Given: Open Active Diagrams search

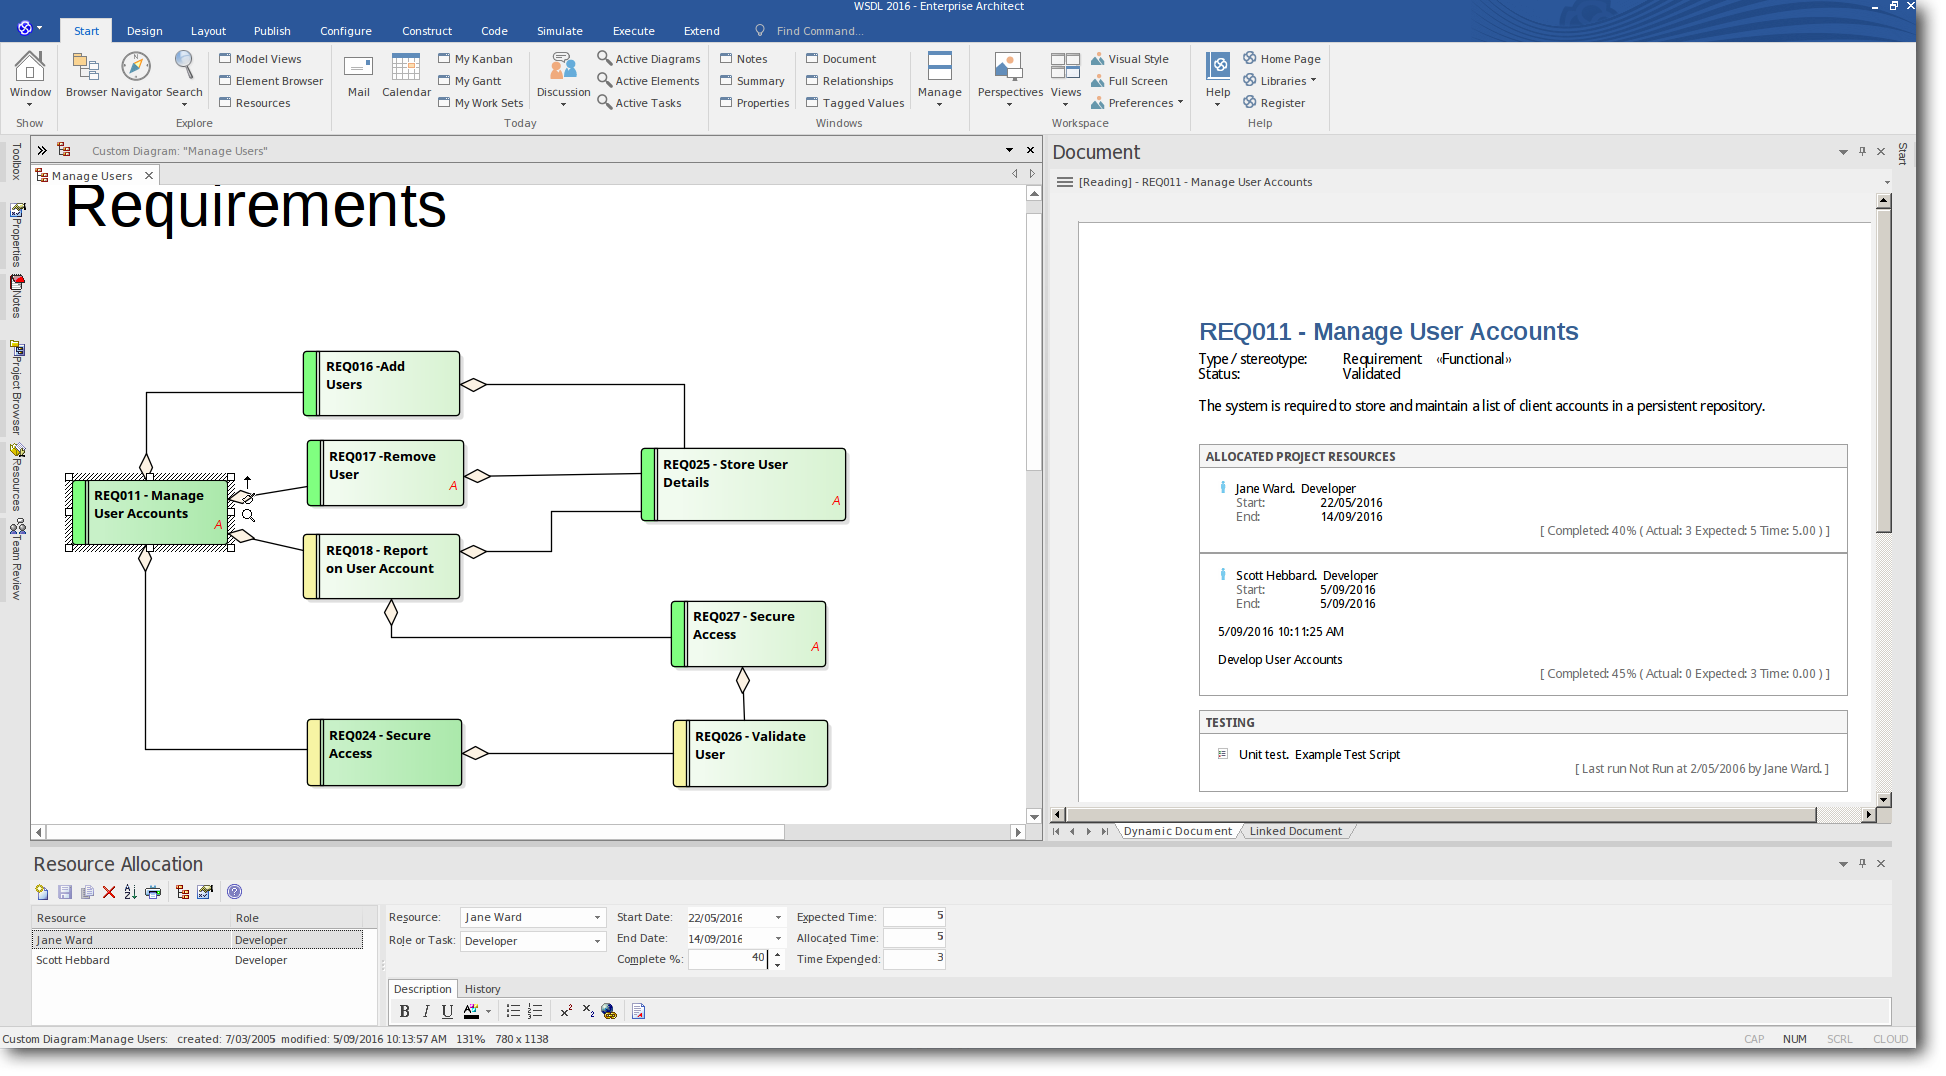Looking at the screenshot, I should click(648, 59).
